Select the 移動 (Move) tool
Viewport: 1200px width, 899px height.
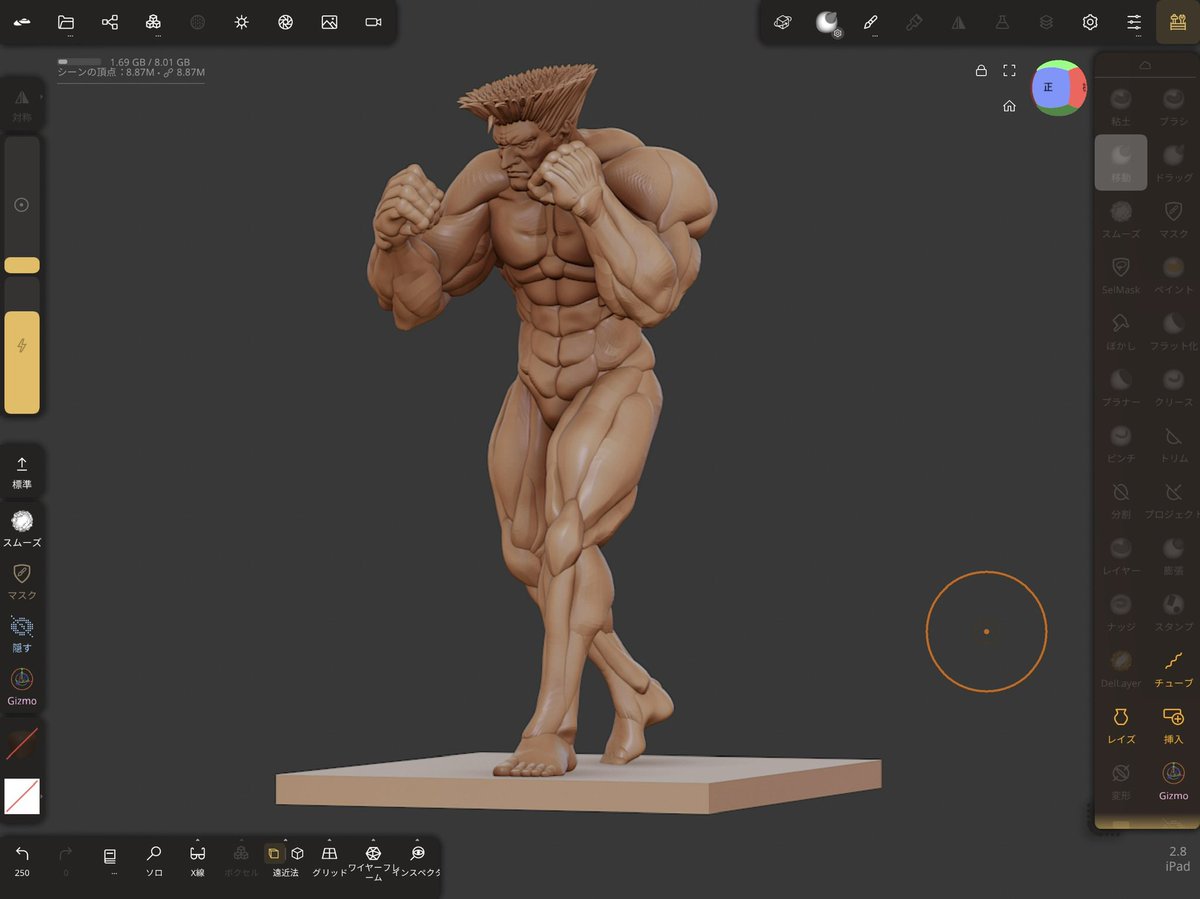1121,162
